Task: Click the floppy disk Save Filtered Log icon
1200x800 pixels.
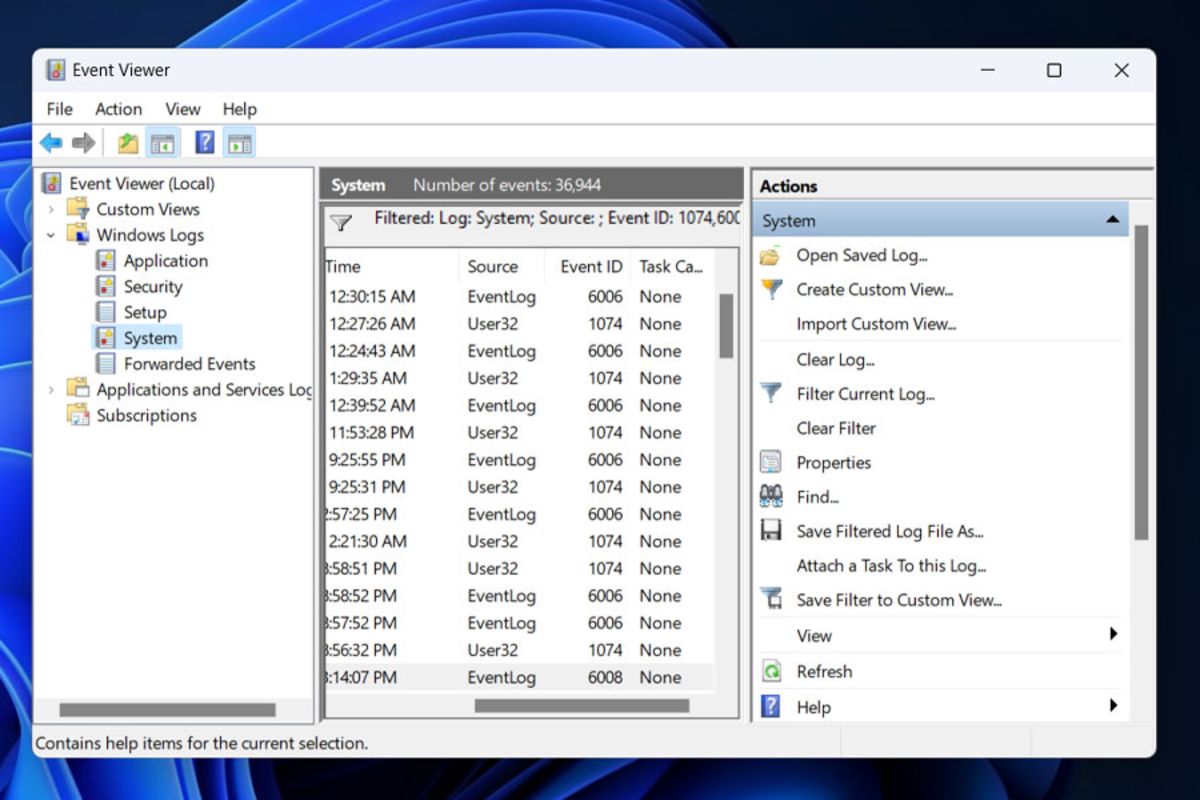Action: [771, 531]
